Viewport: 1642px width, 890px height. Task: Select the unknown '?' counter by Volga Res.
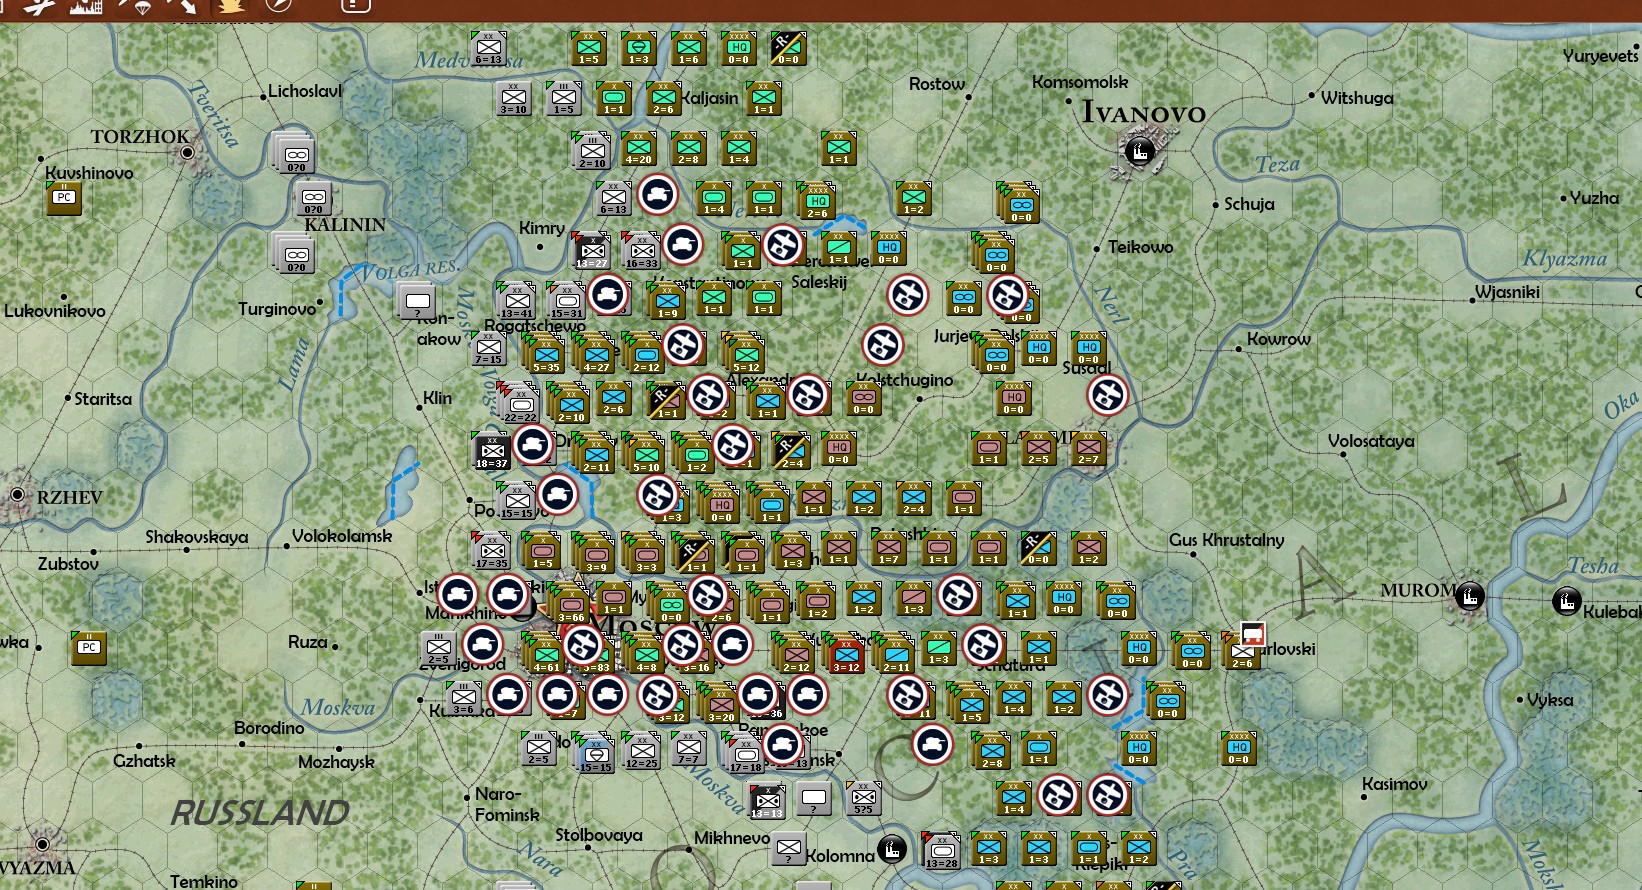pos(417,301)
